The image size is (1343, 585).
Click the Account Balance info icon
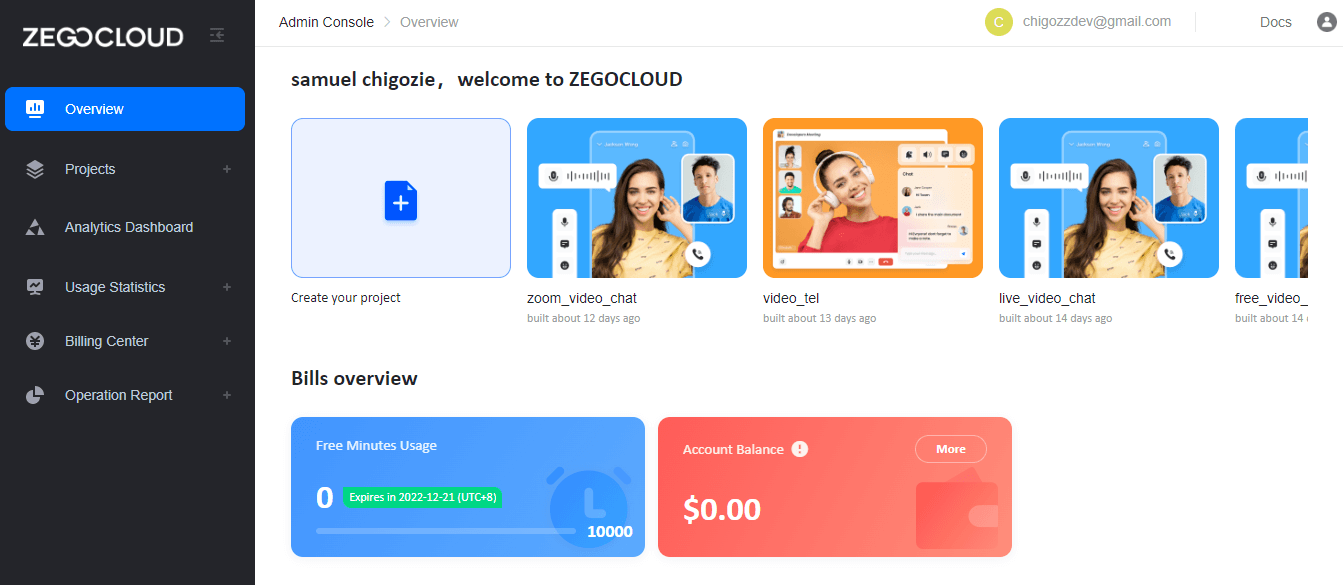tap(799, 449)
